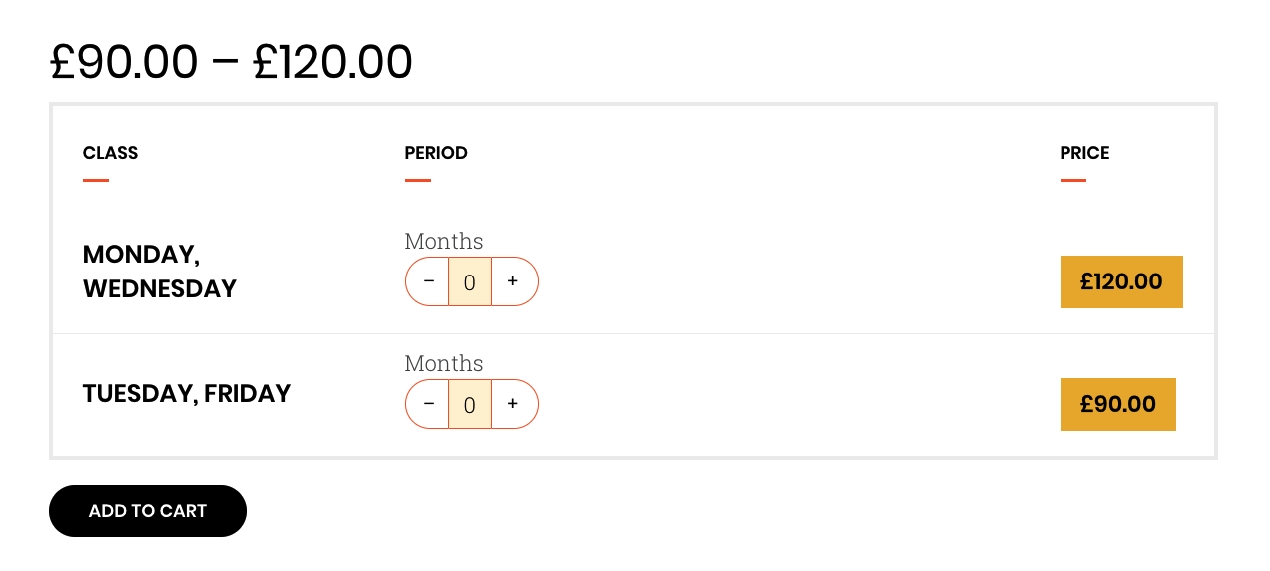Select the Tuesday, Friday class name
Screen dimensions: 1270x571
tap(186, 394)
